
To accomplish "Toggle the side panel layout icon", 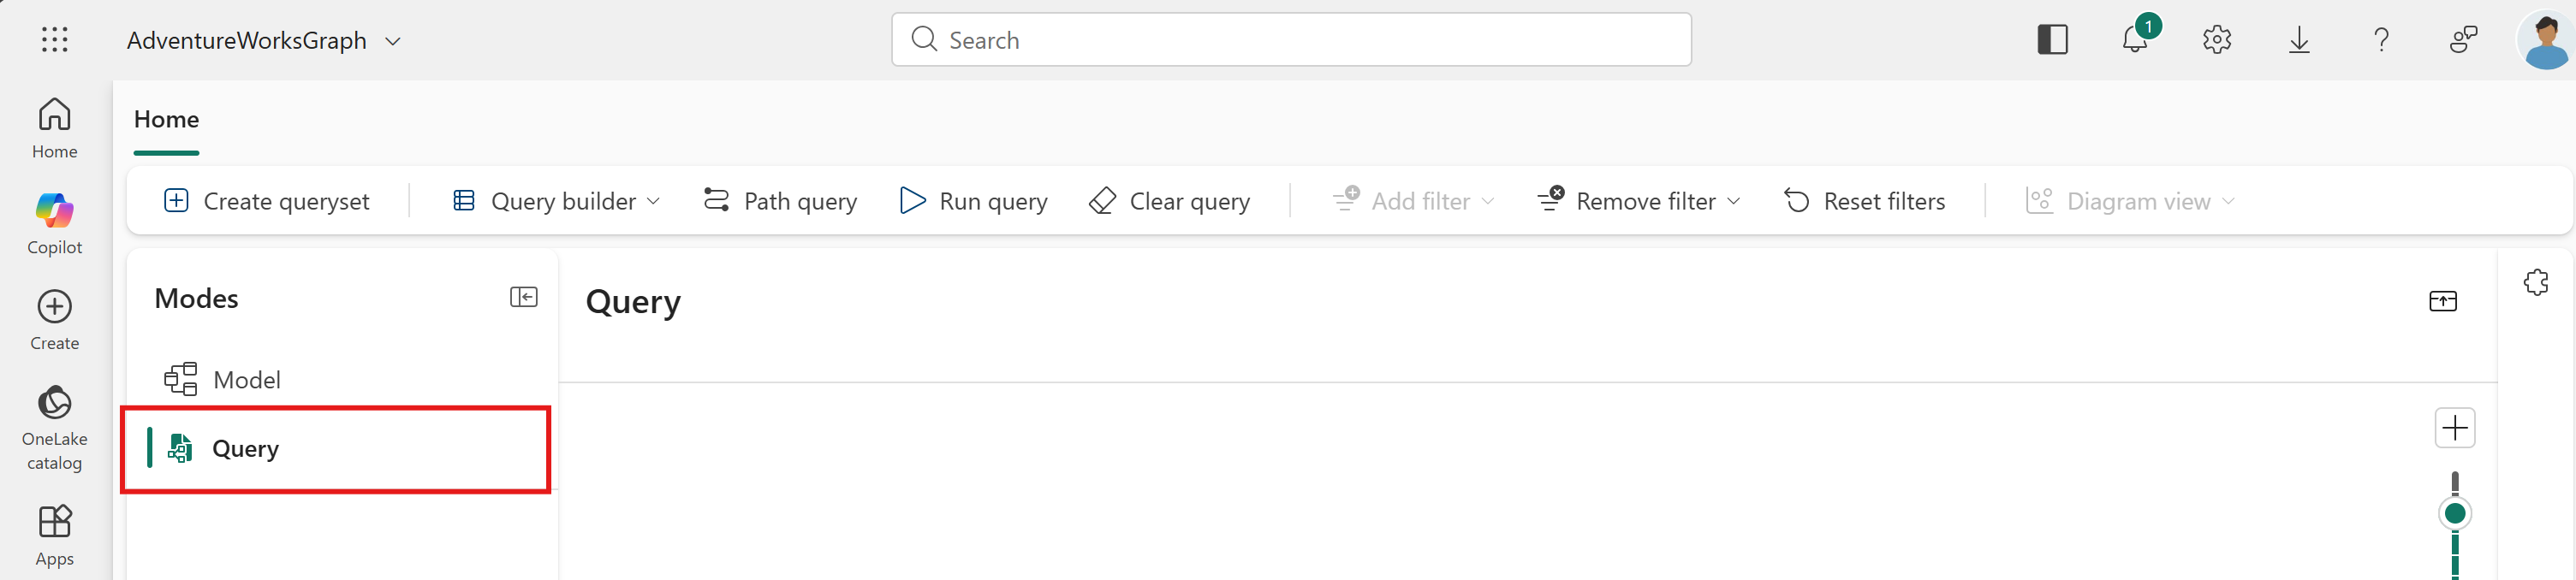I will [2052, 40].
